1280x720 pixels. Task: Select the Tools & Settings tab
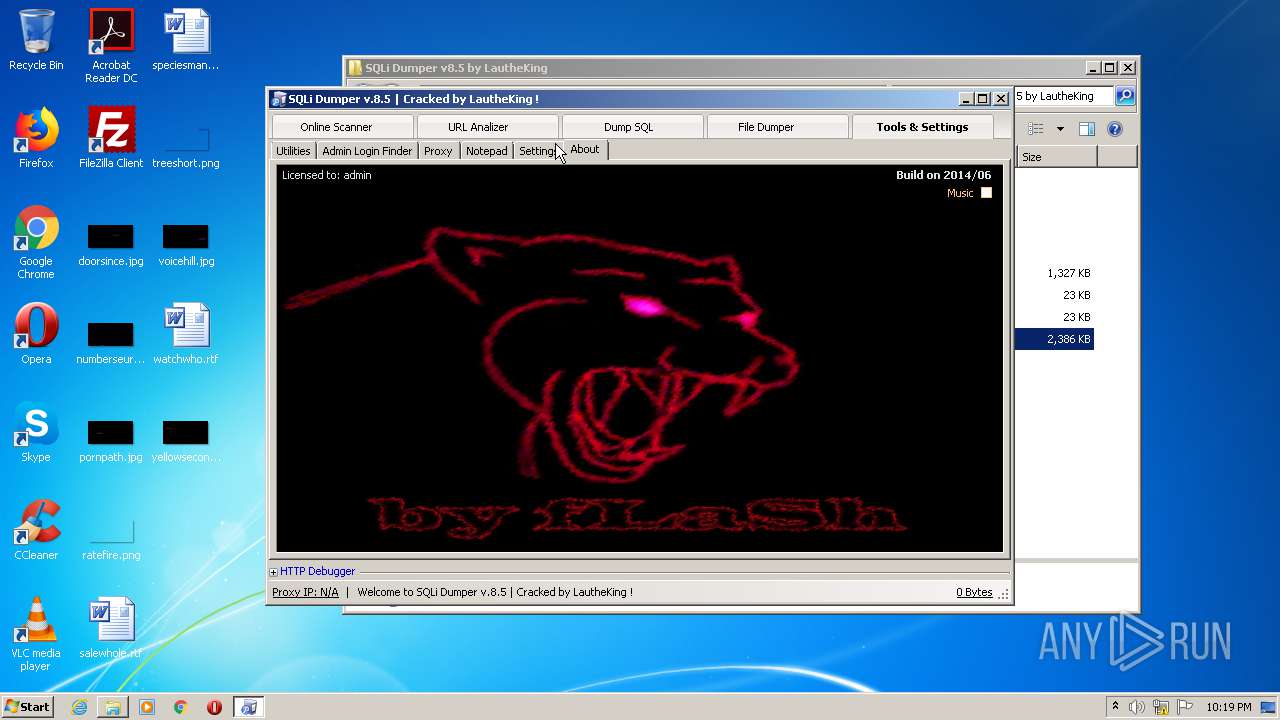pyautogui.click(x=922, y=127)
